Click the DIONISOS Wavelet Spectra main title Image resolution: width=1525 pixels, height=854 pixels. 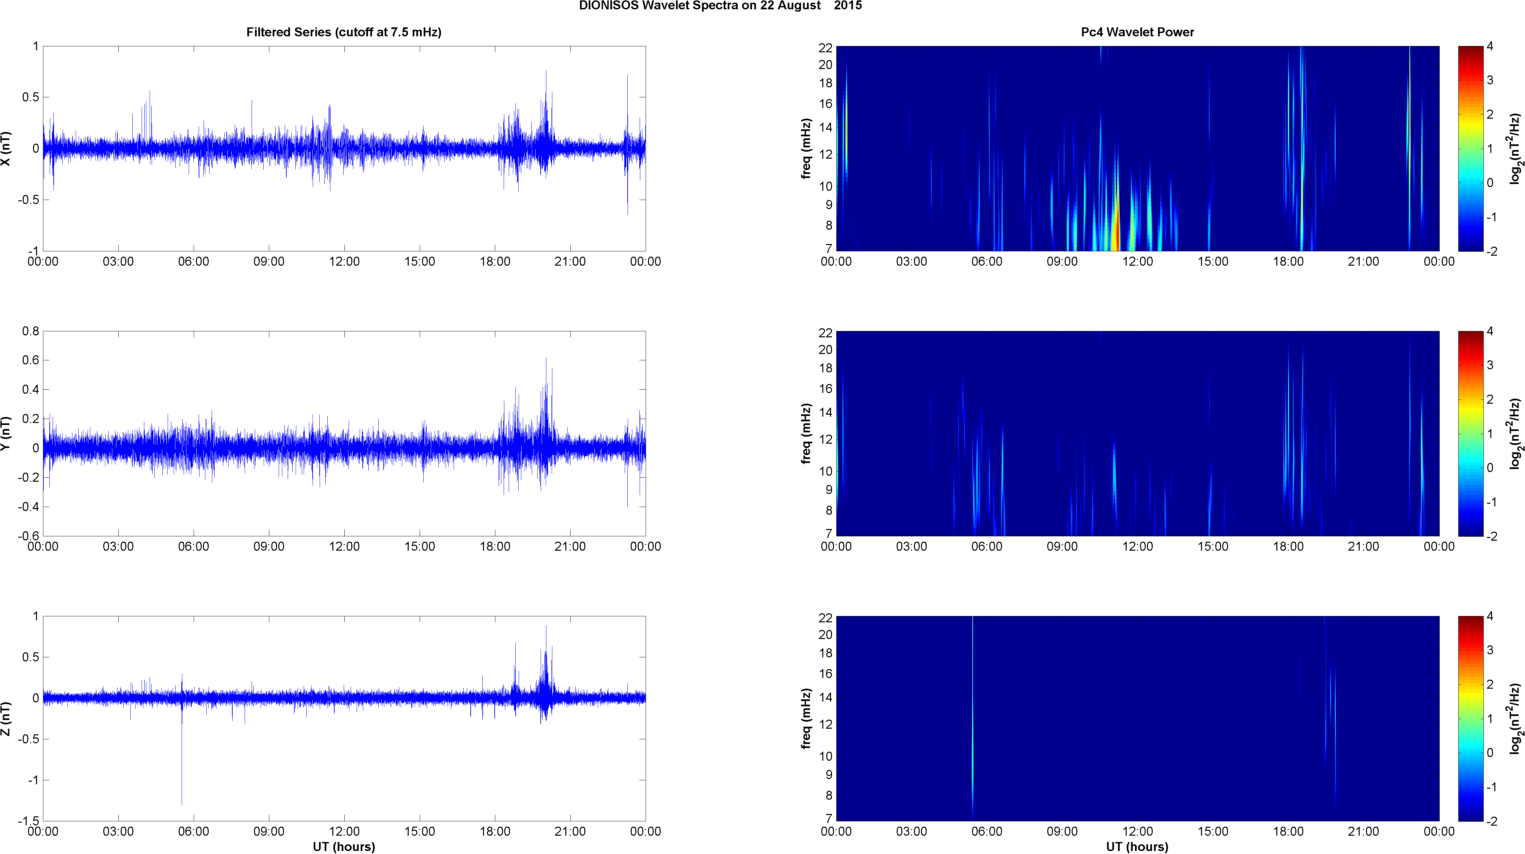coord(720,6)
